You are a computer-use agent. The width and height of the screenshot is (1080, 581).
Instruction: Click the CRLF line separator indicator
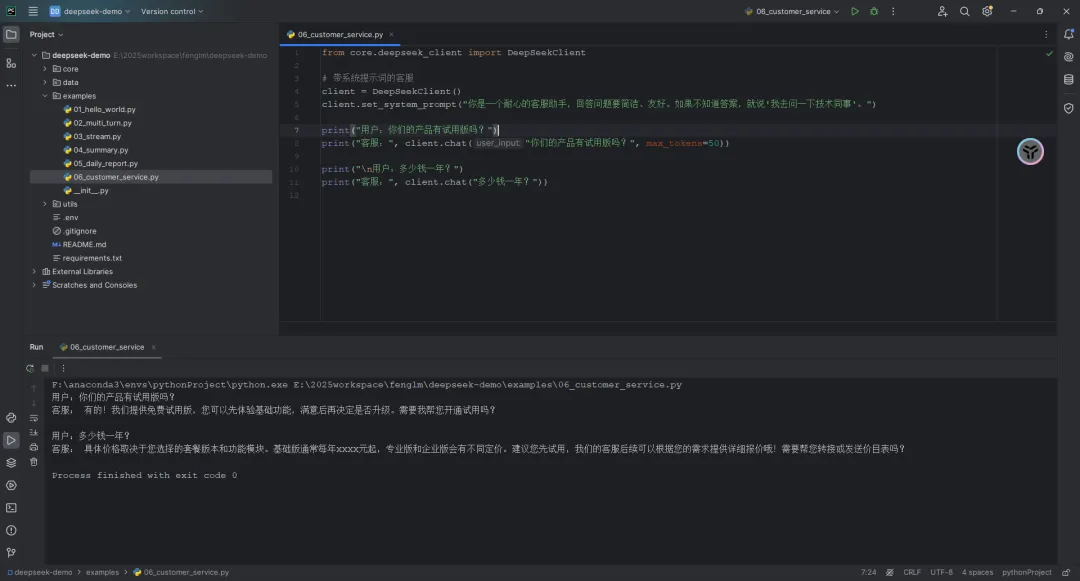click(912, 572)
